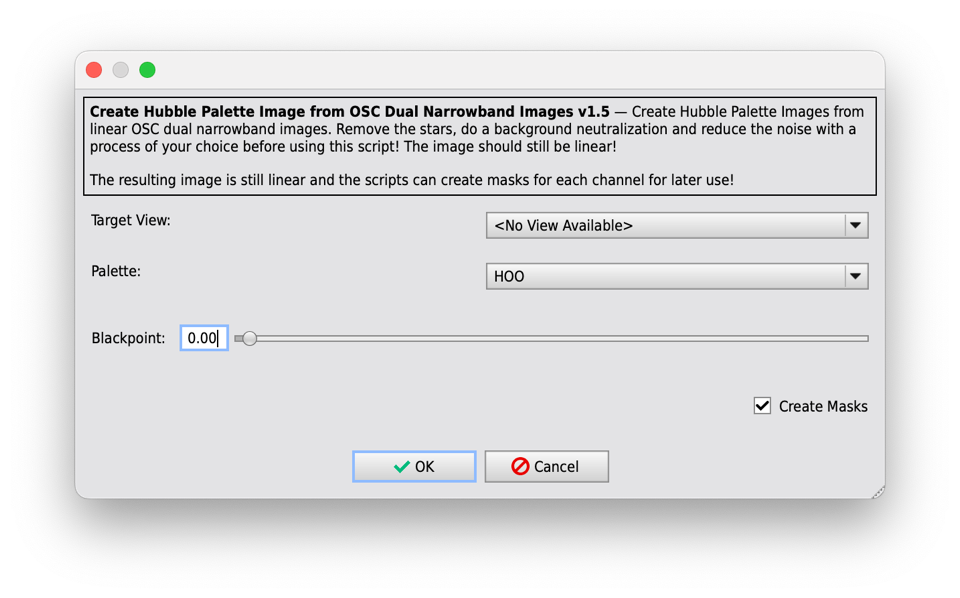Focus the Blackpoint value input field
960x598 pixels.
click(204, 338)
